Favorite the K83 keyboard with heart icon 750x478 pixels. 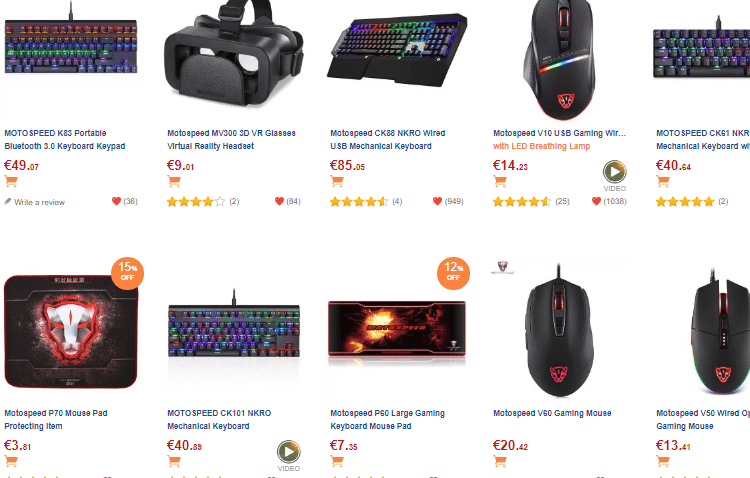[x=116, y=201]
